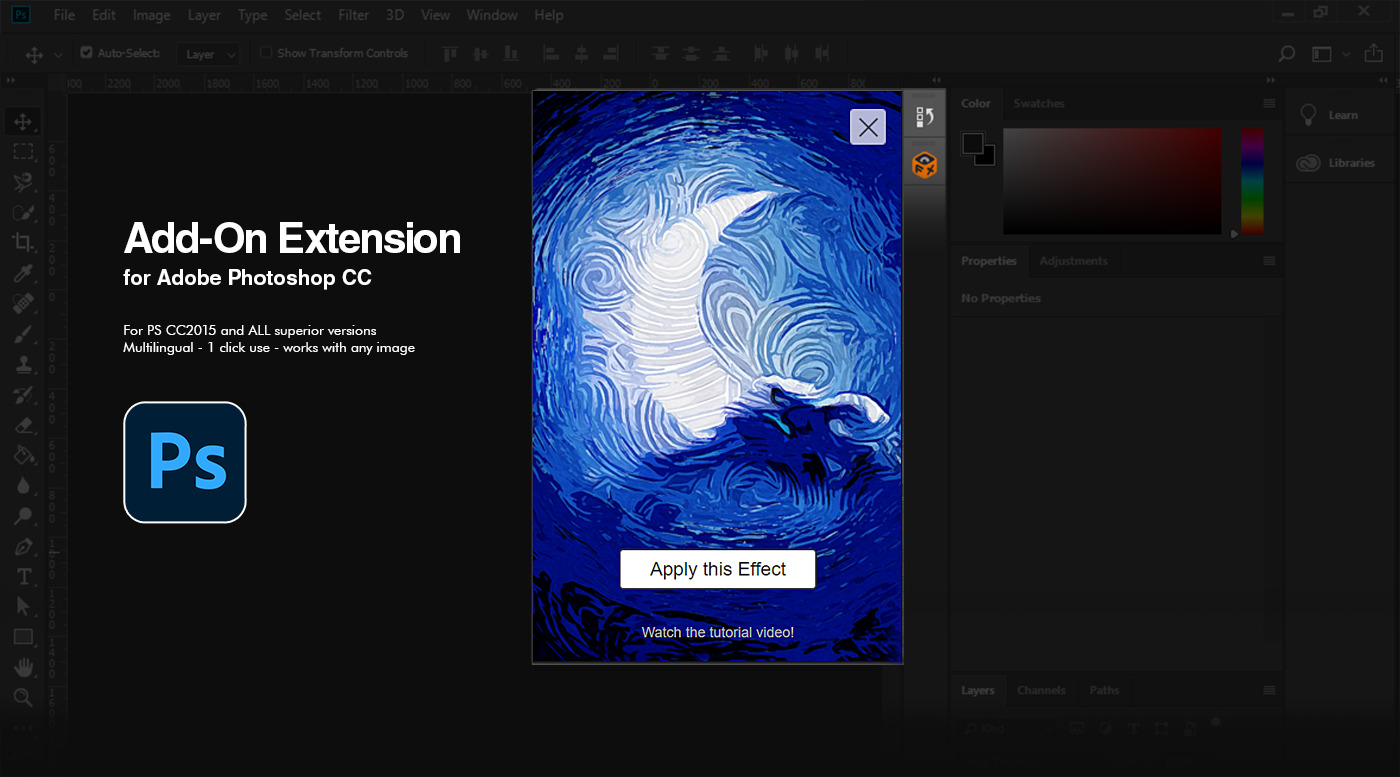Select the Move tool in the toolbar
The height and width of the screenshot is (777, 1400).
(22, 122)
